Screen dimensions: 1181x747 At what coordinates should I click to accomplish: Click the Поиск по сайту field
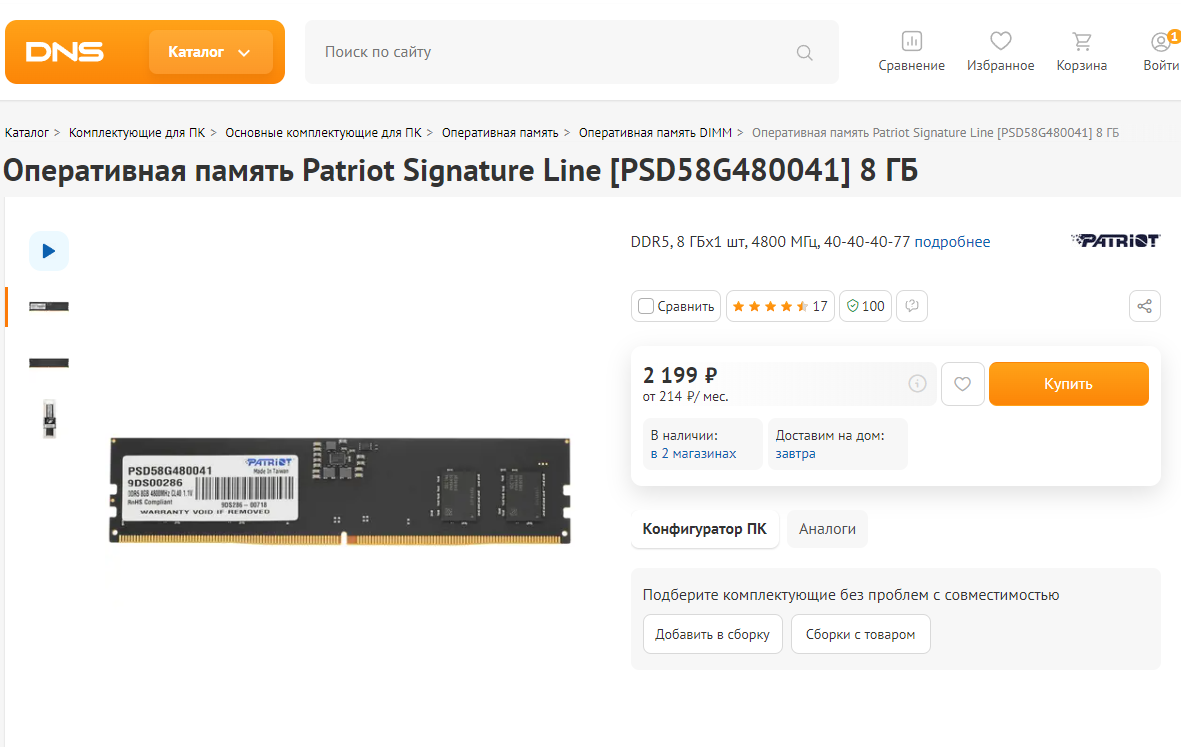[557, 52]
